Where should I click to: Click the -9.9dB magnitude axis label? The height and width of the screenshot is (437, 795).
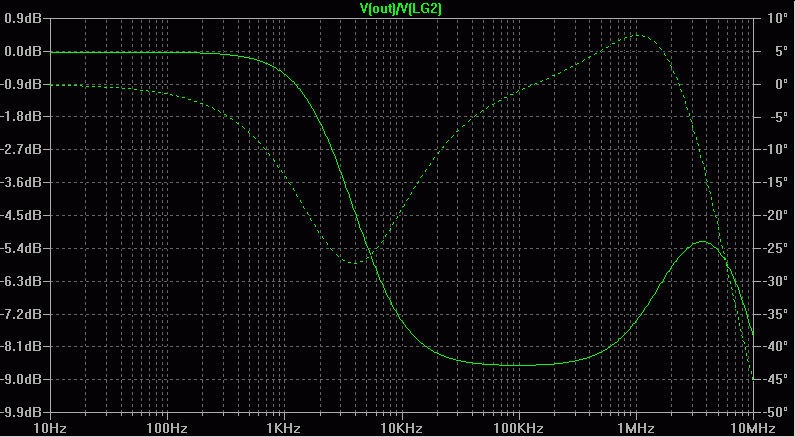coord(22,412)
